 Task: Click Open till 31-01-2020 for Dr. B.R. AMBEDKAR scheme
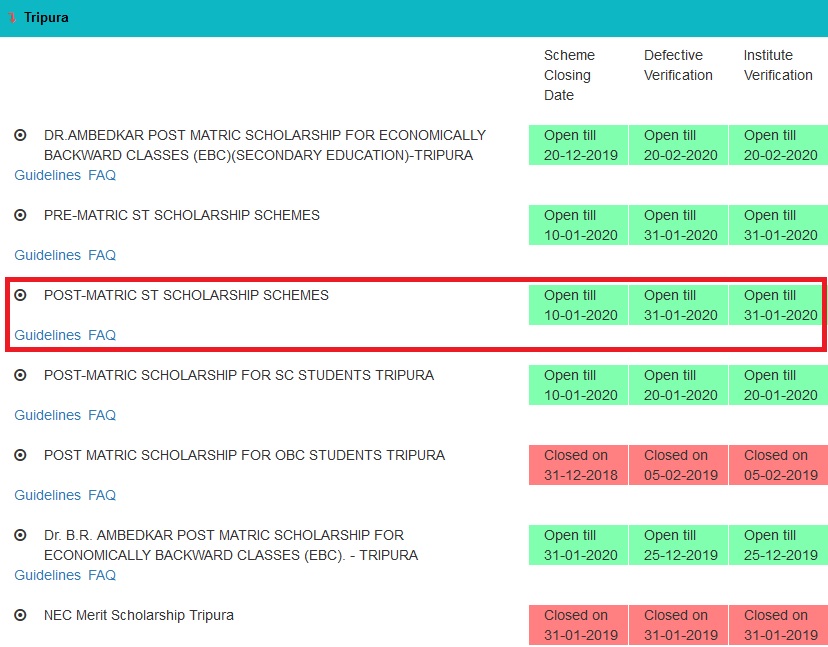578,545
